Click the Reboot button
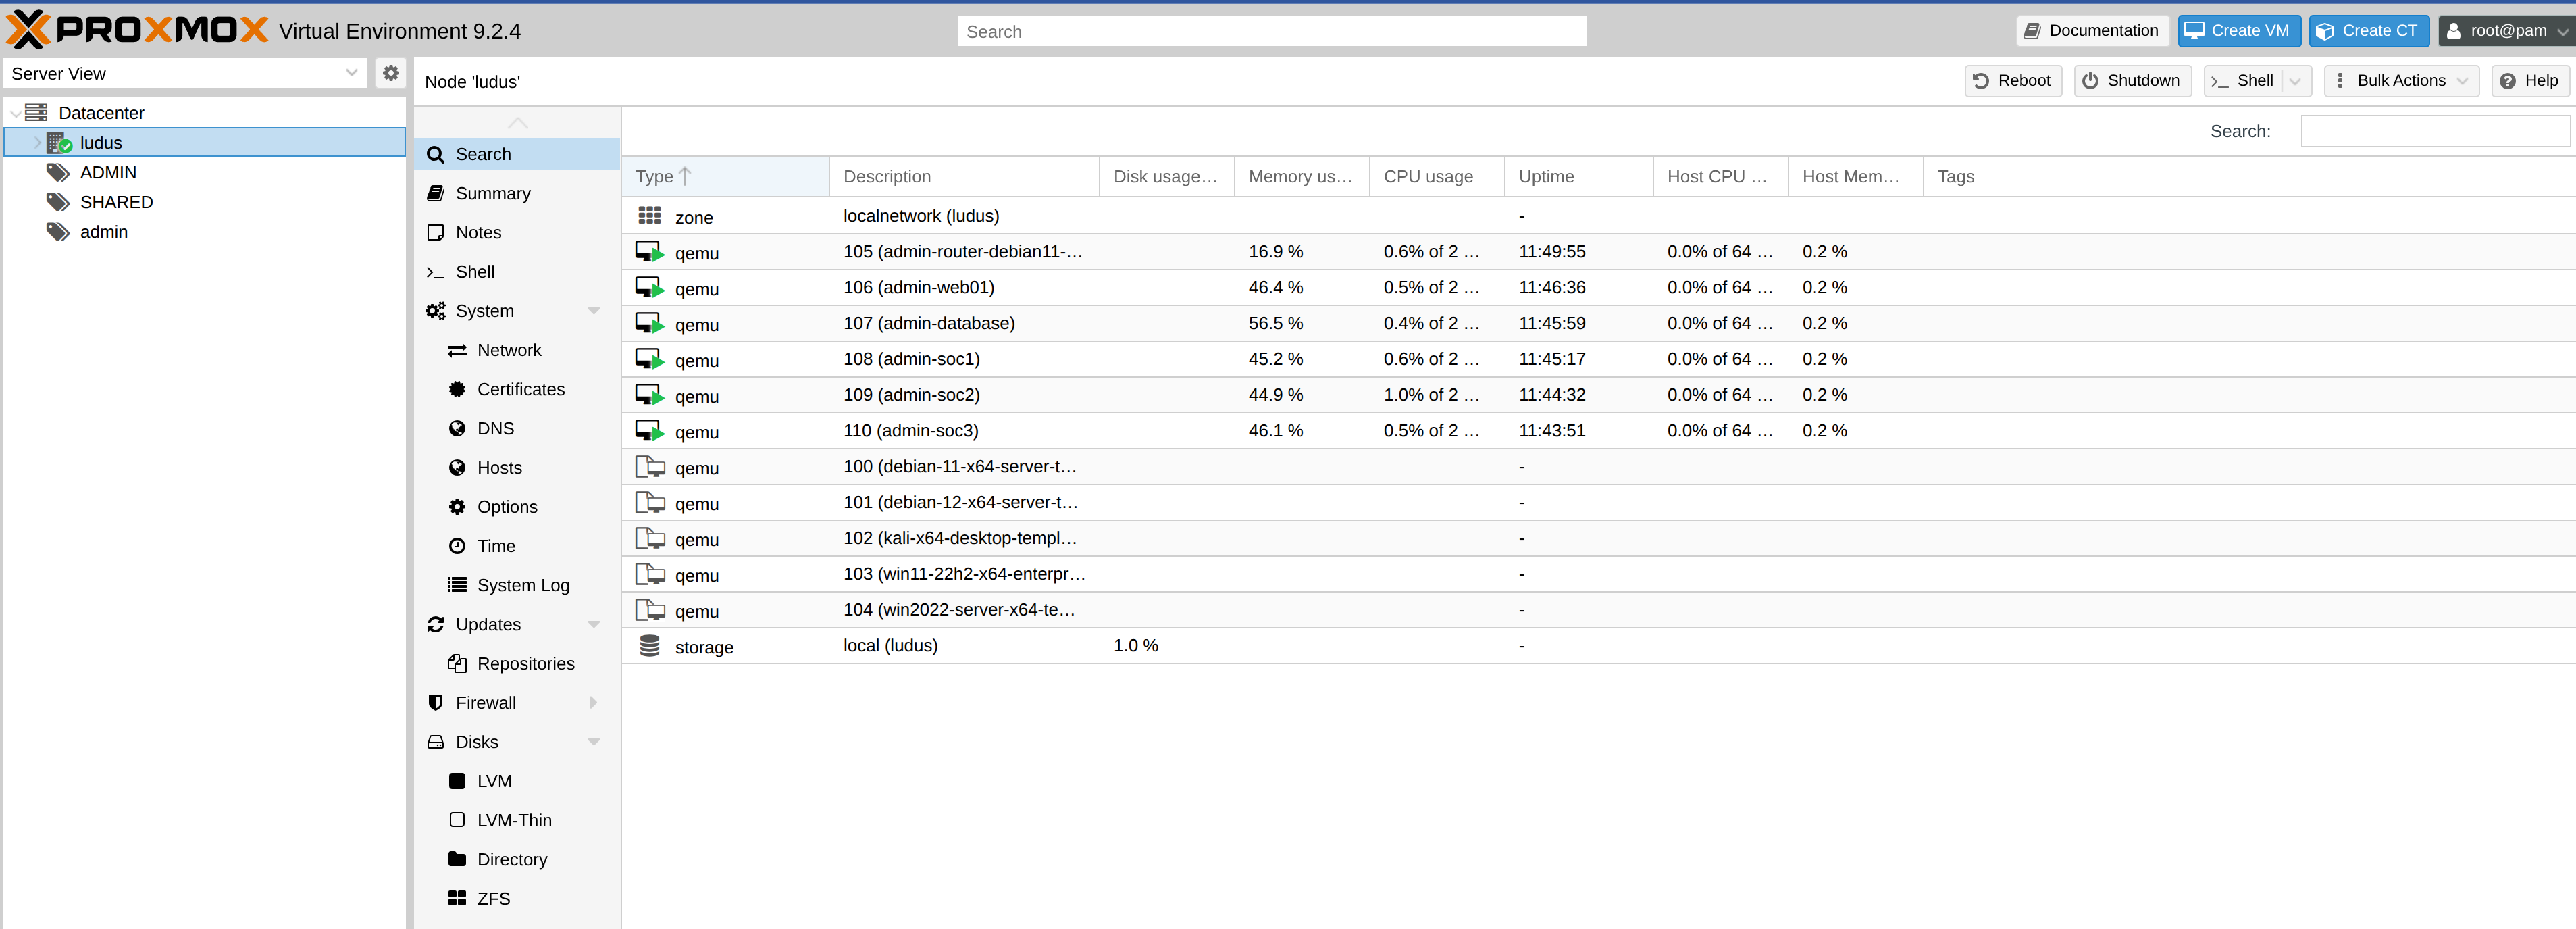 click(2013, 81)
